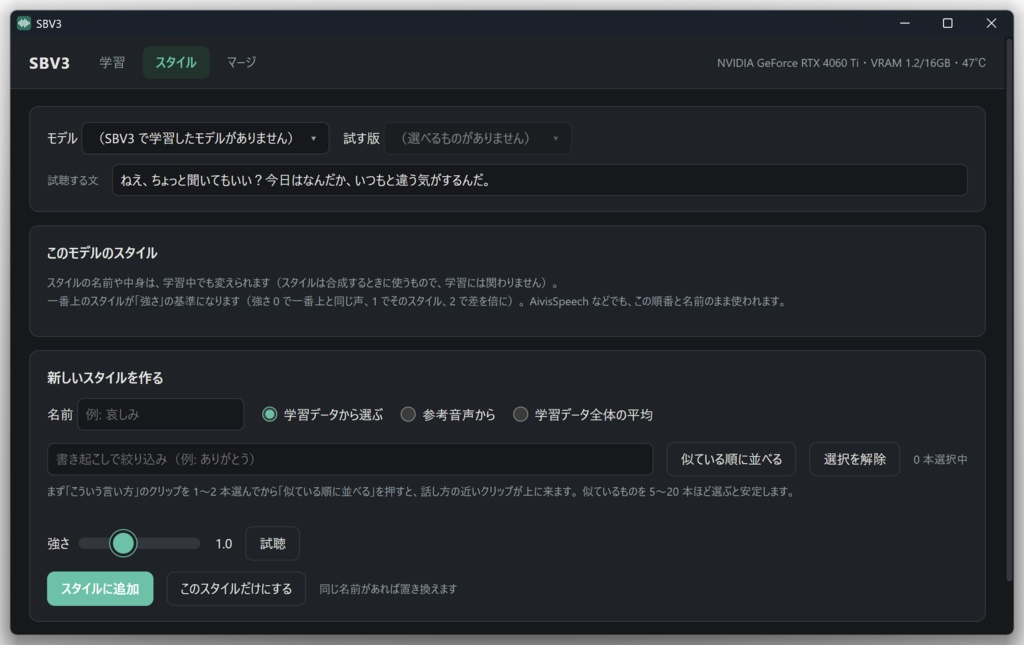Click the スタイルに追加 button
1024x645 pixels.
[100, 589]
